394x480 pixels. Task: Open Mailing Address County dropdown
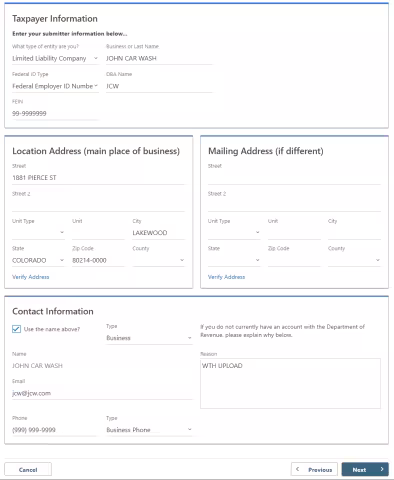354,260
